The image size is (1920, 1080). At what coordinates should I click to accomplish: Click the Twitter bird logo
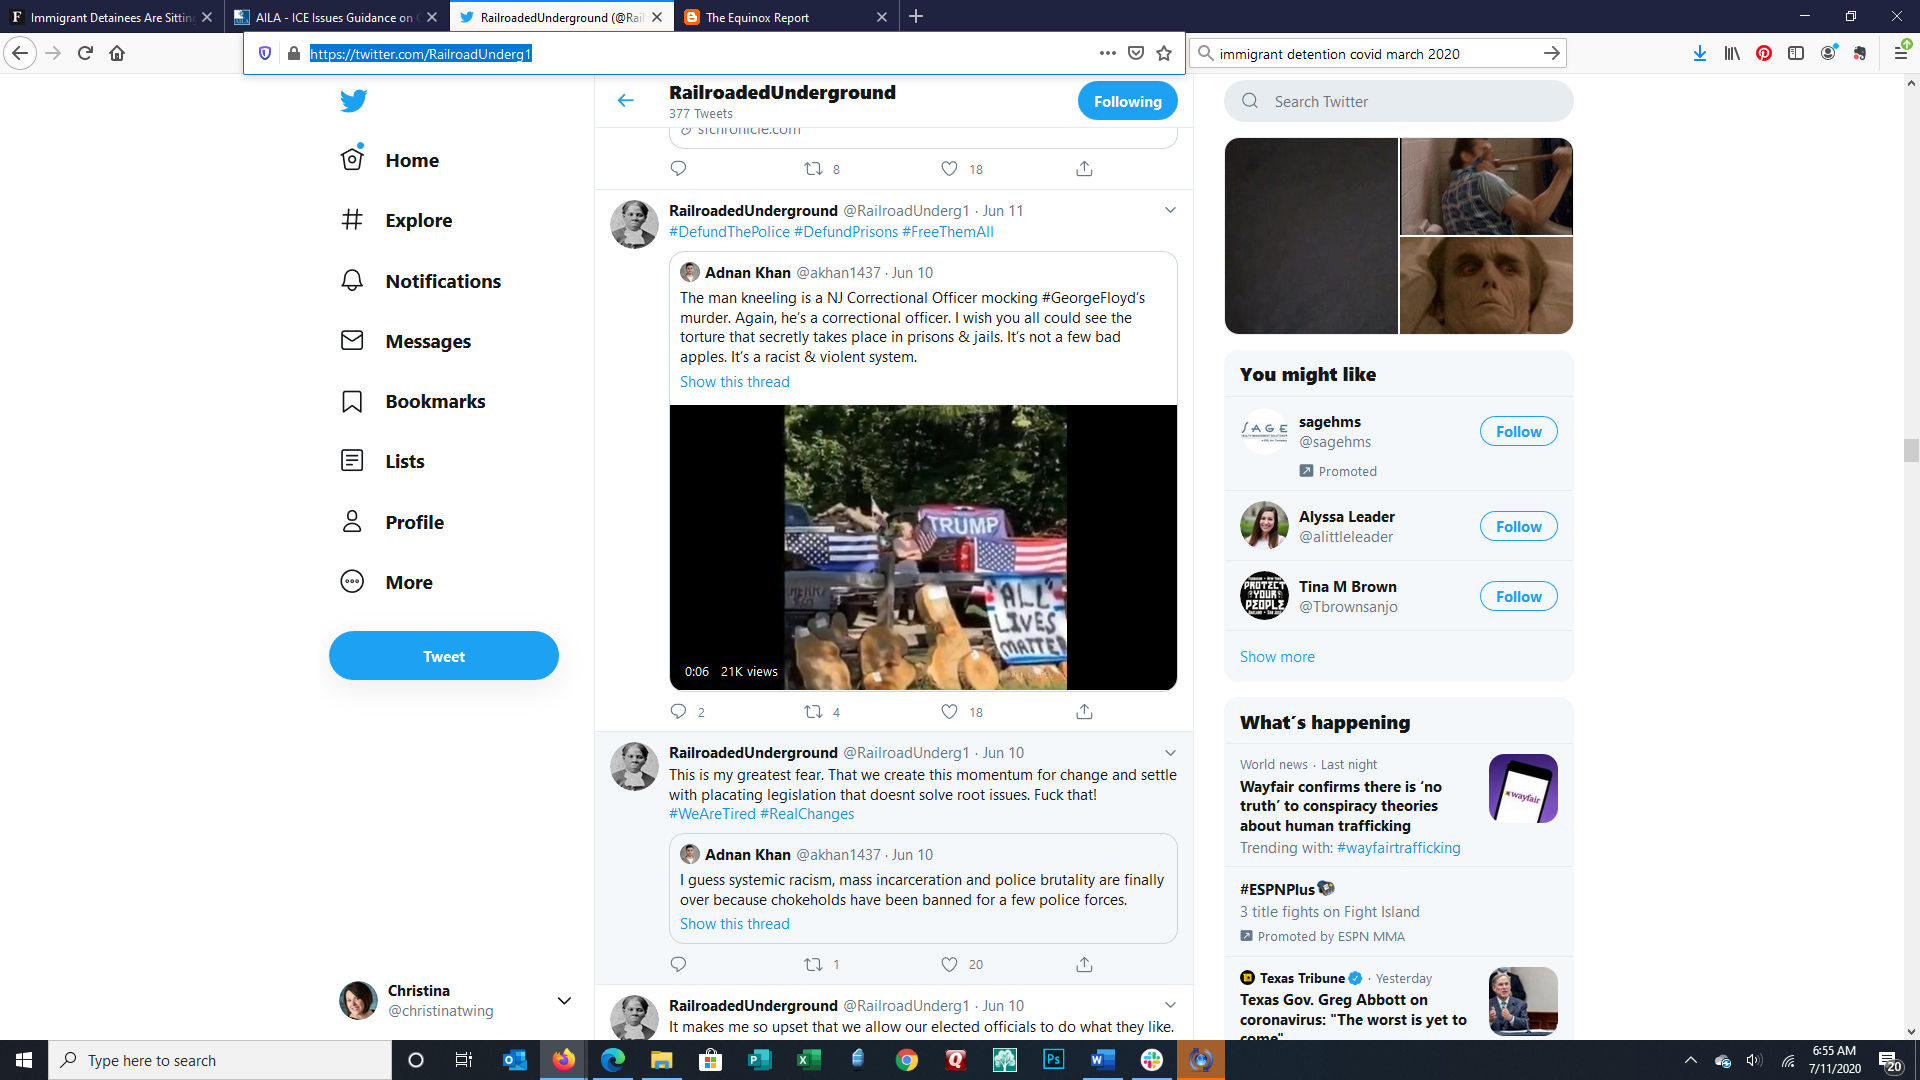(x=353, y=100)
